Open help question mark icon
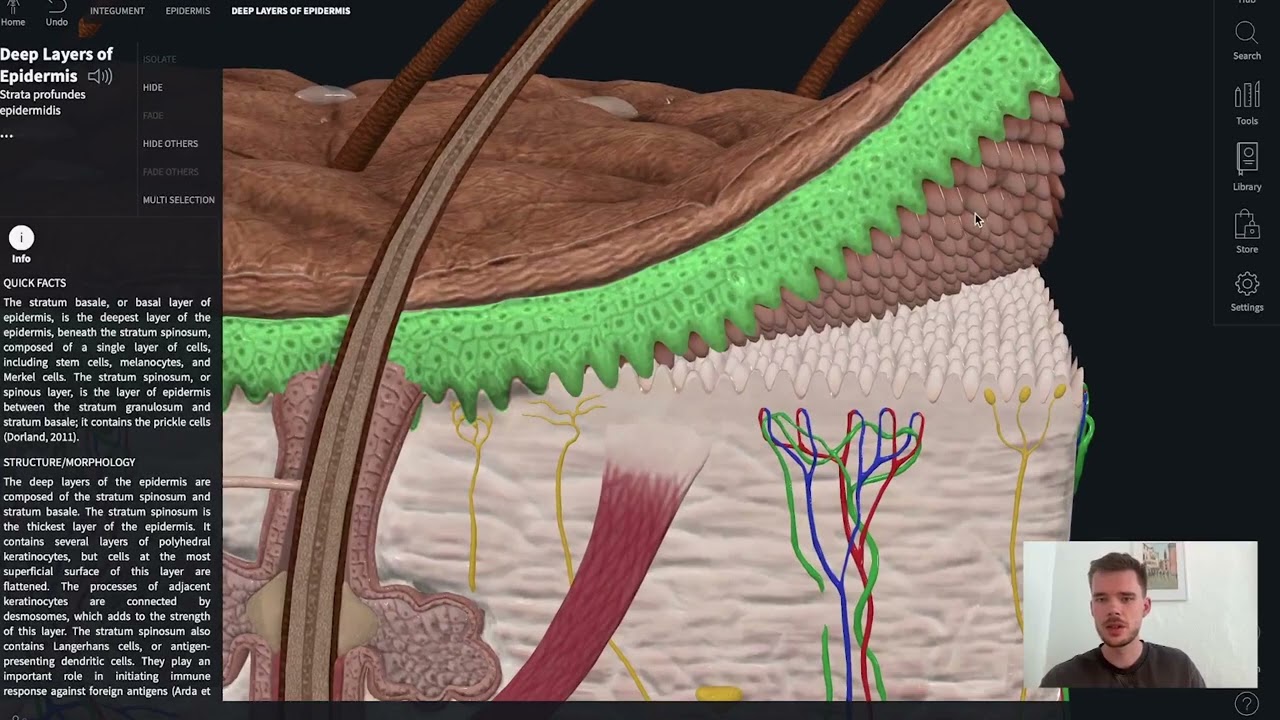Viewport: 1280px width, 720px height. coord(1246,704)
